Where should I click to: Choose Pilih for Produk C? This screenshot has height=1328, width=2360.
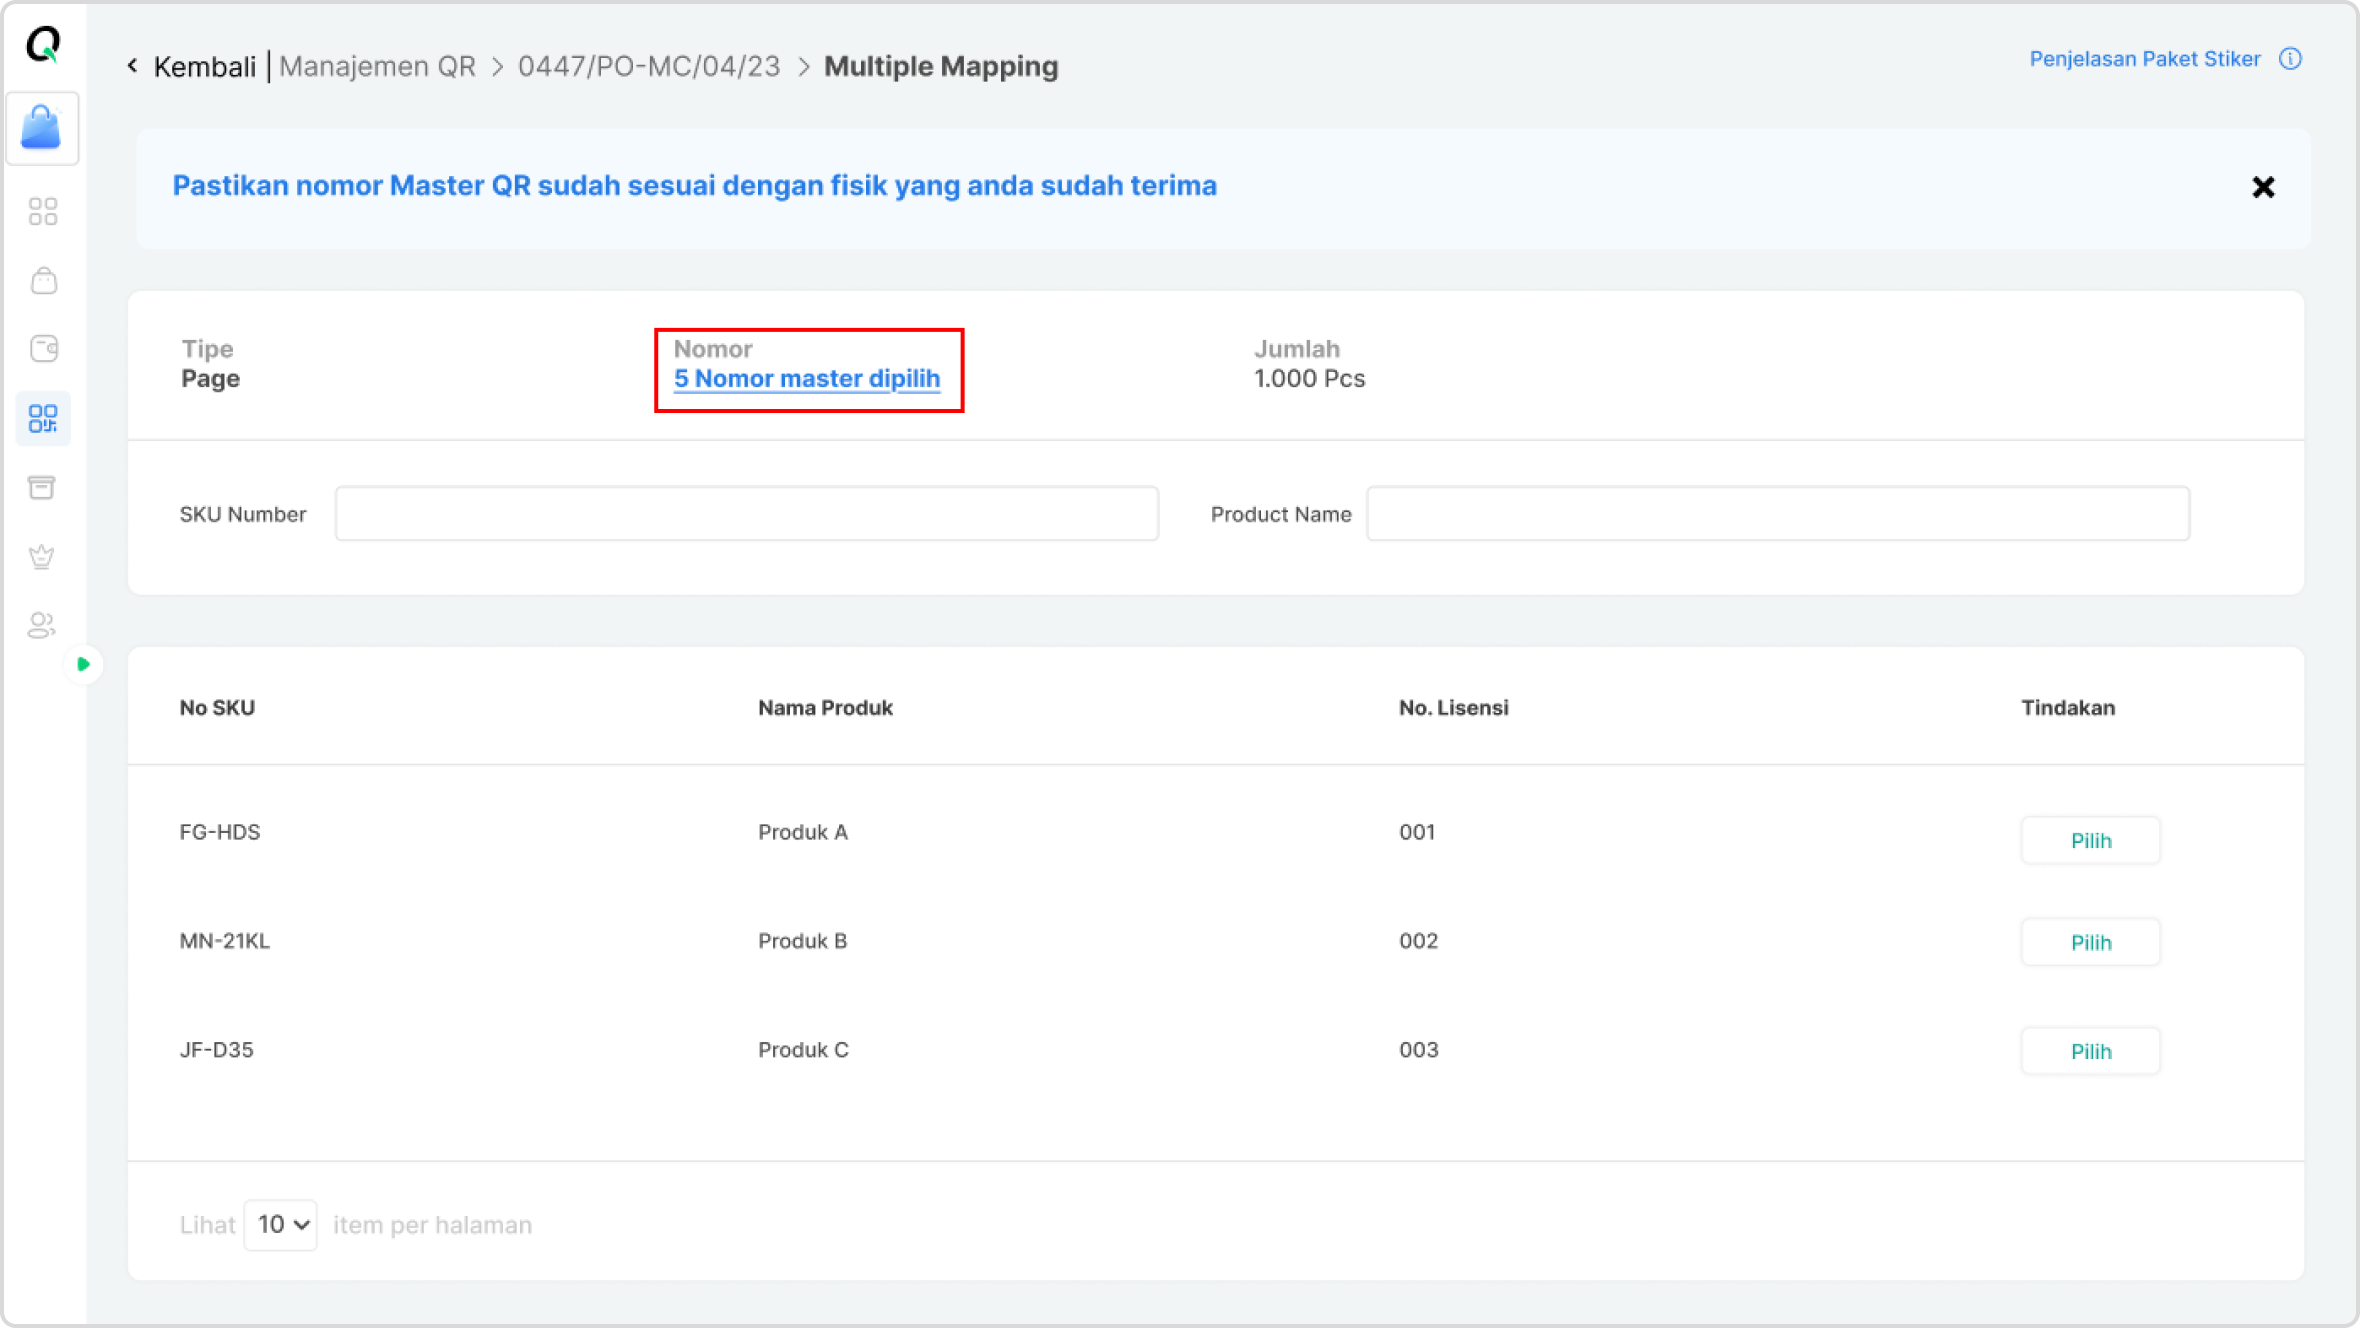(x=2091, y=1052)
